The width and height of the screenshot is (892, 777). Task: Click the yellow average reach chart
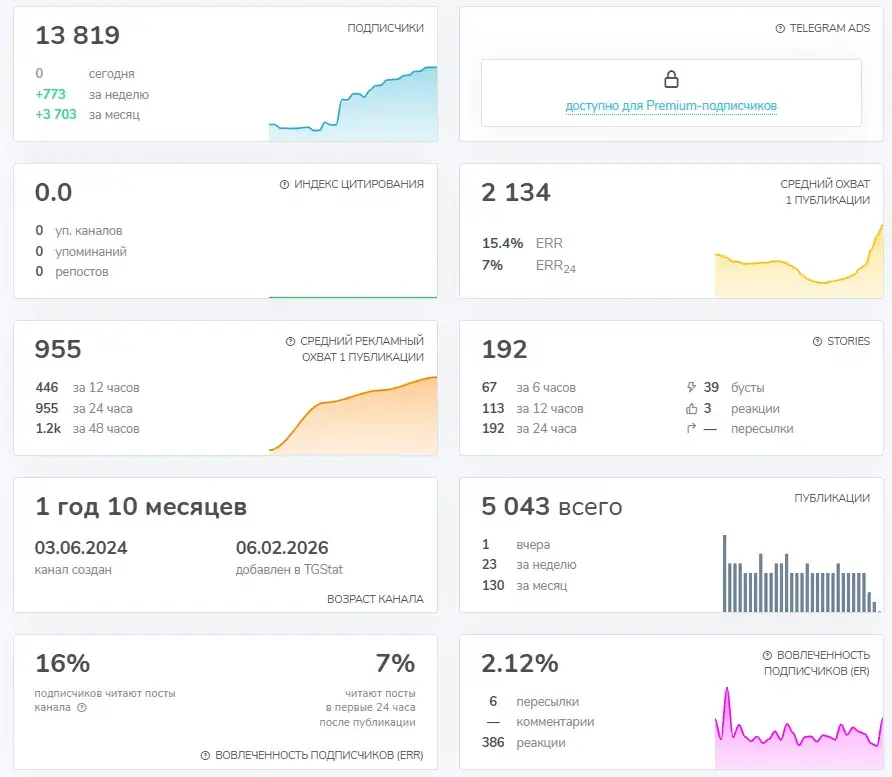[799, 261]
